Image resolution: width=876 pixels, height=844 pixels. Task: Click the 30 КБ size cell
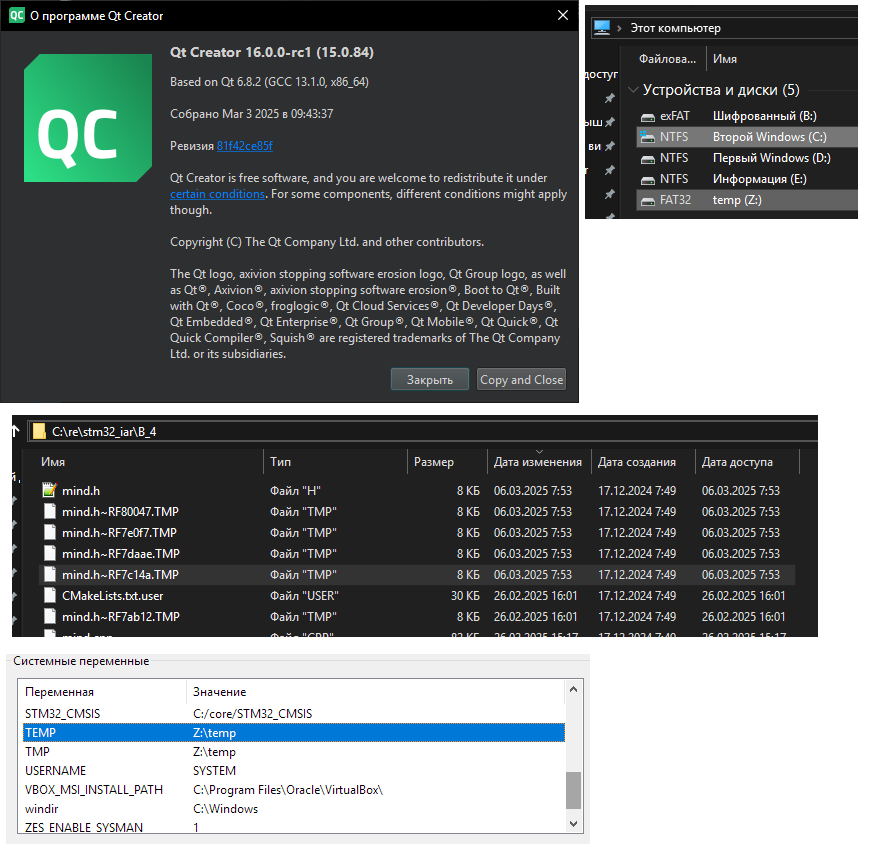[465, 596]
